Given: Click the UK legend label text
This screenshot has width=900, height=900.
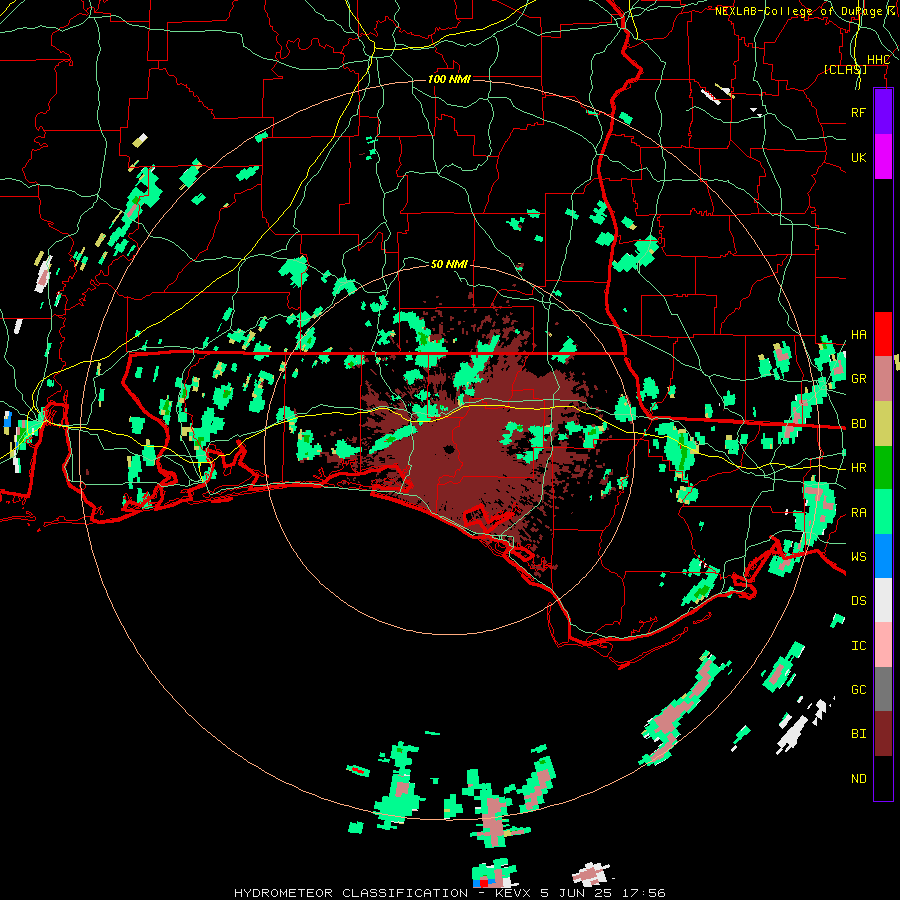Looking at the screenshot, I should pyautogui.click(x=858, y=157).
